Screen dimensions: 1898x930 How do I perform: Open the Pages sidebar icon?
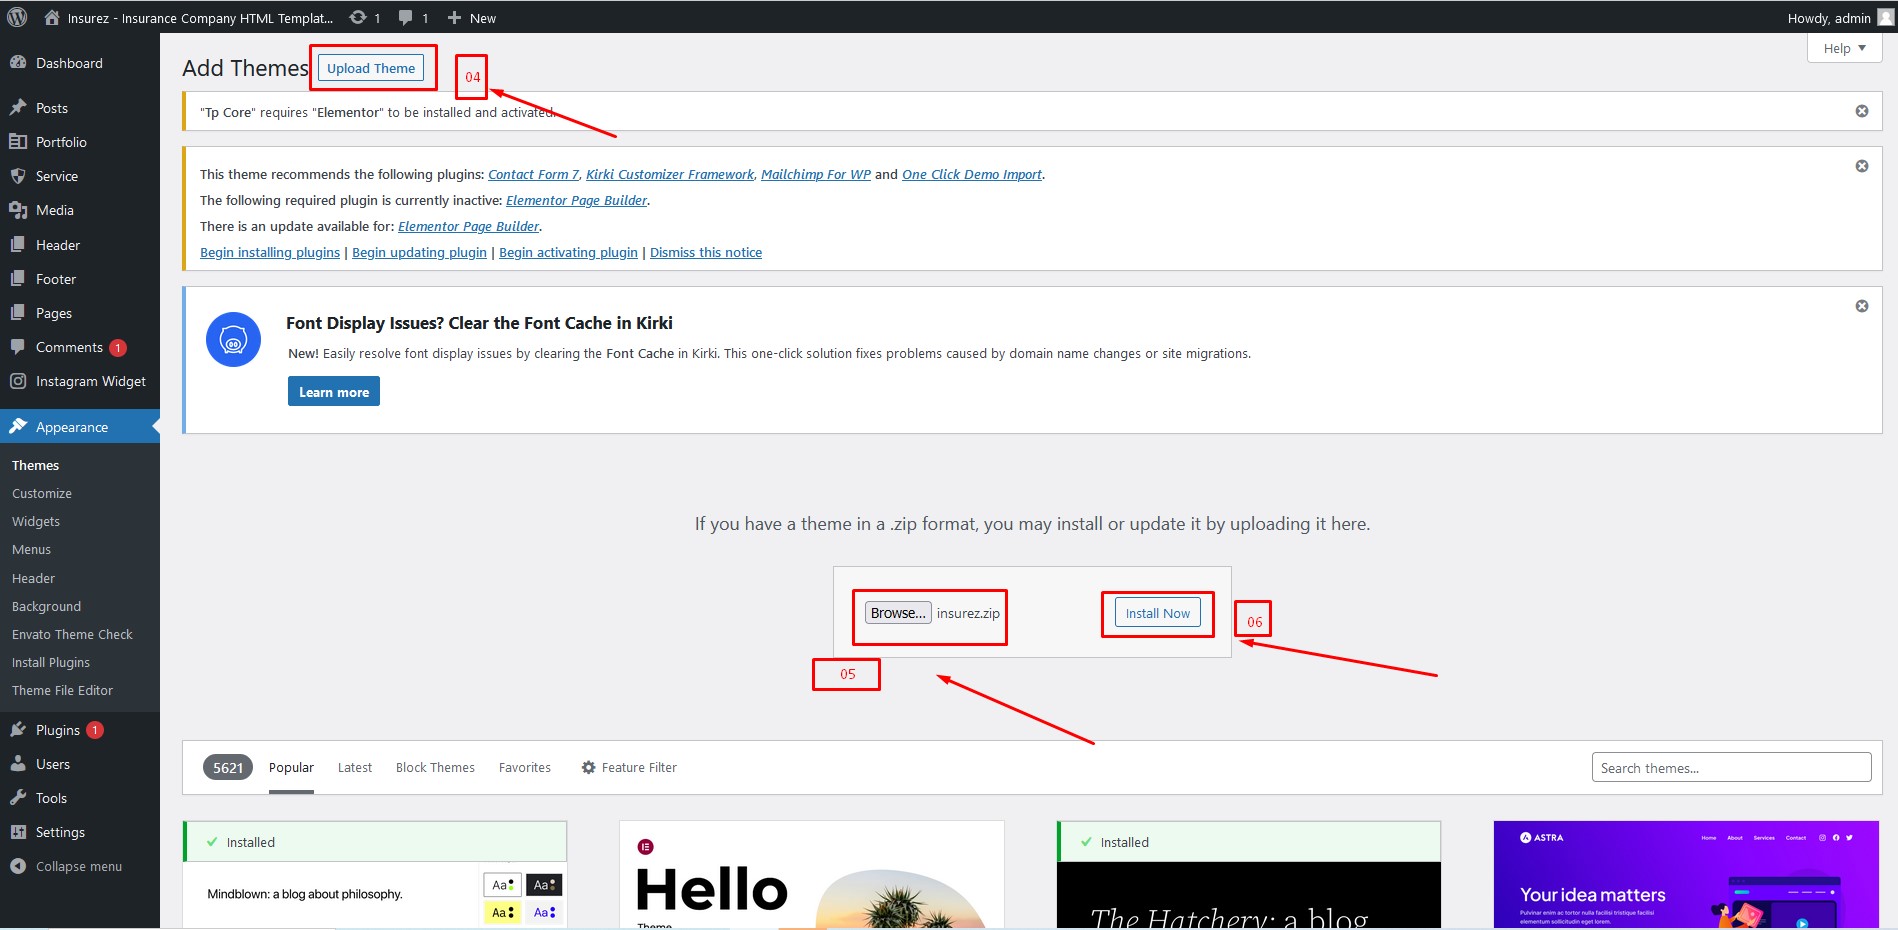18,312
